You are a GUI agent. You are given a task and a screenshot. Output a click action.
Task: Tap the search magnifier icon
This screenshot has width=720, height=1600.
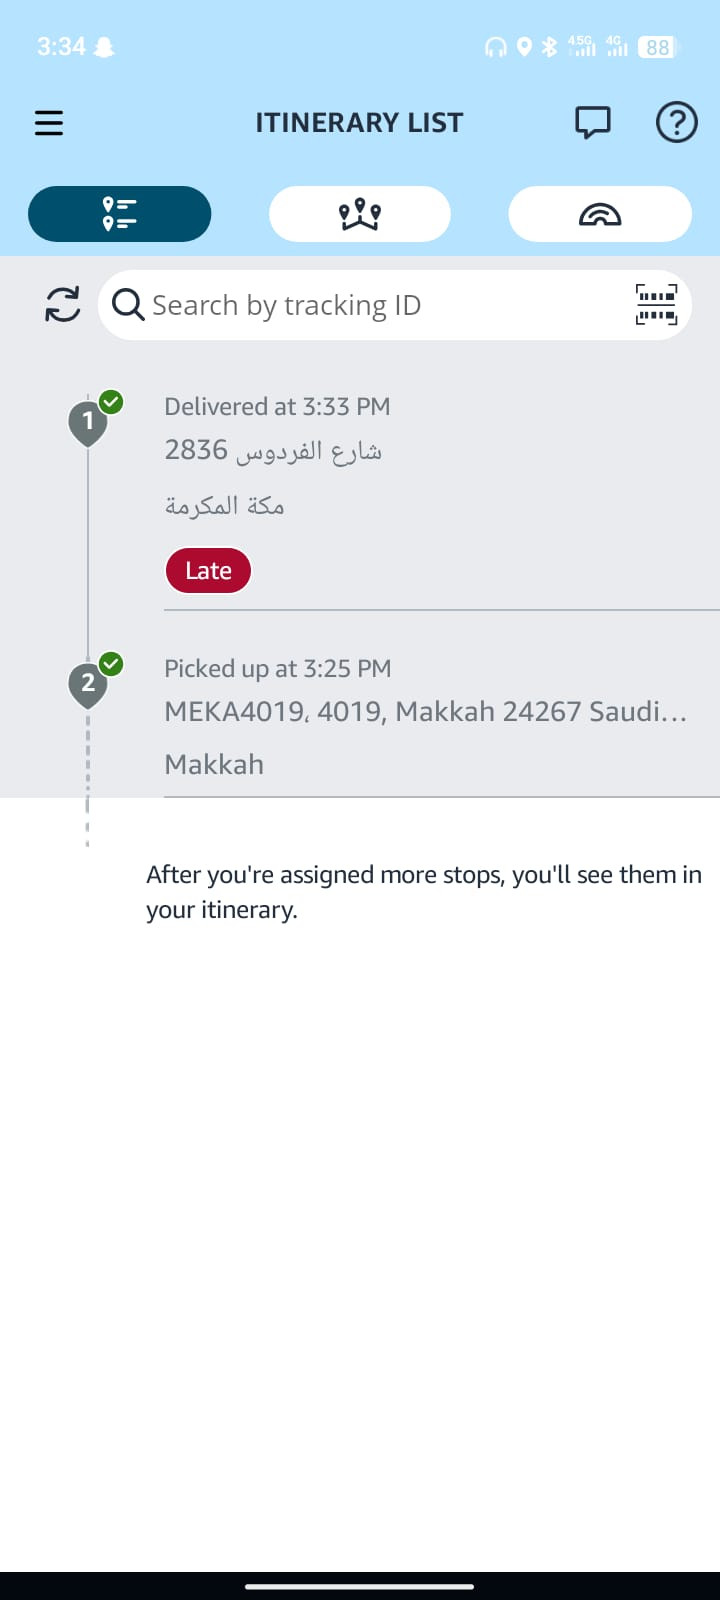coord(128,304)
